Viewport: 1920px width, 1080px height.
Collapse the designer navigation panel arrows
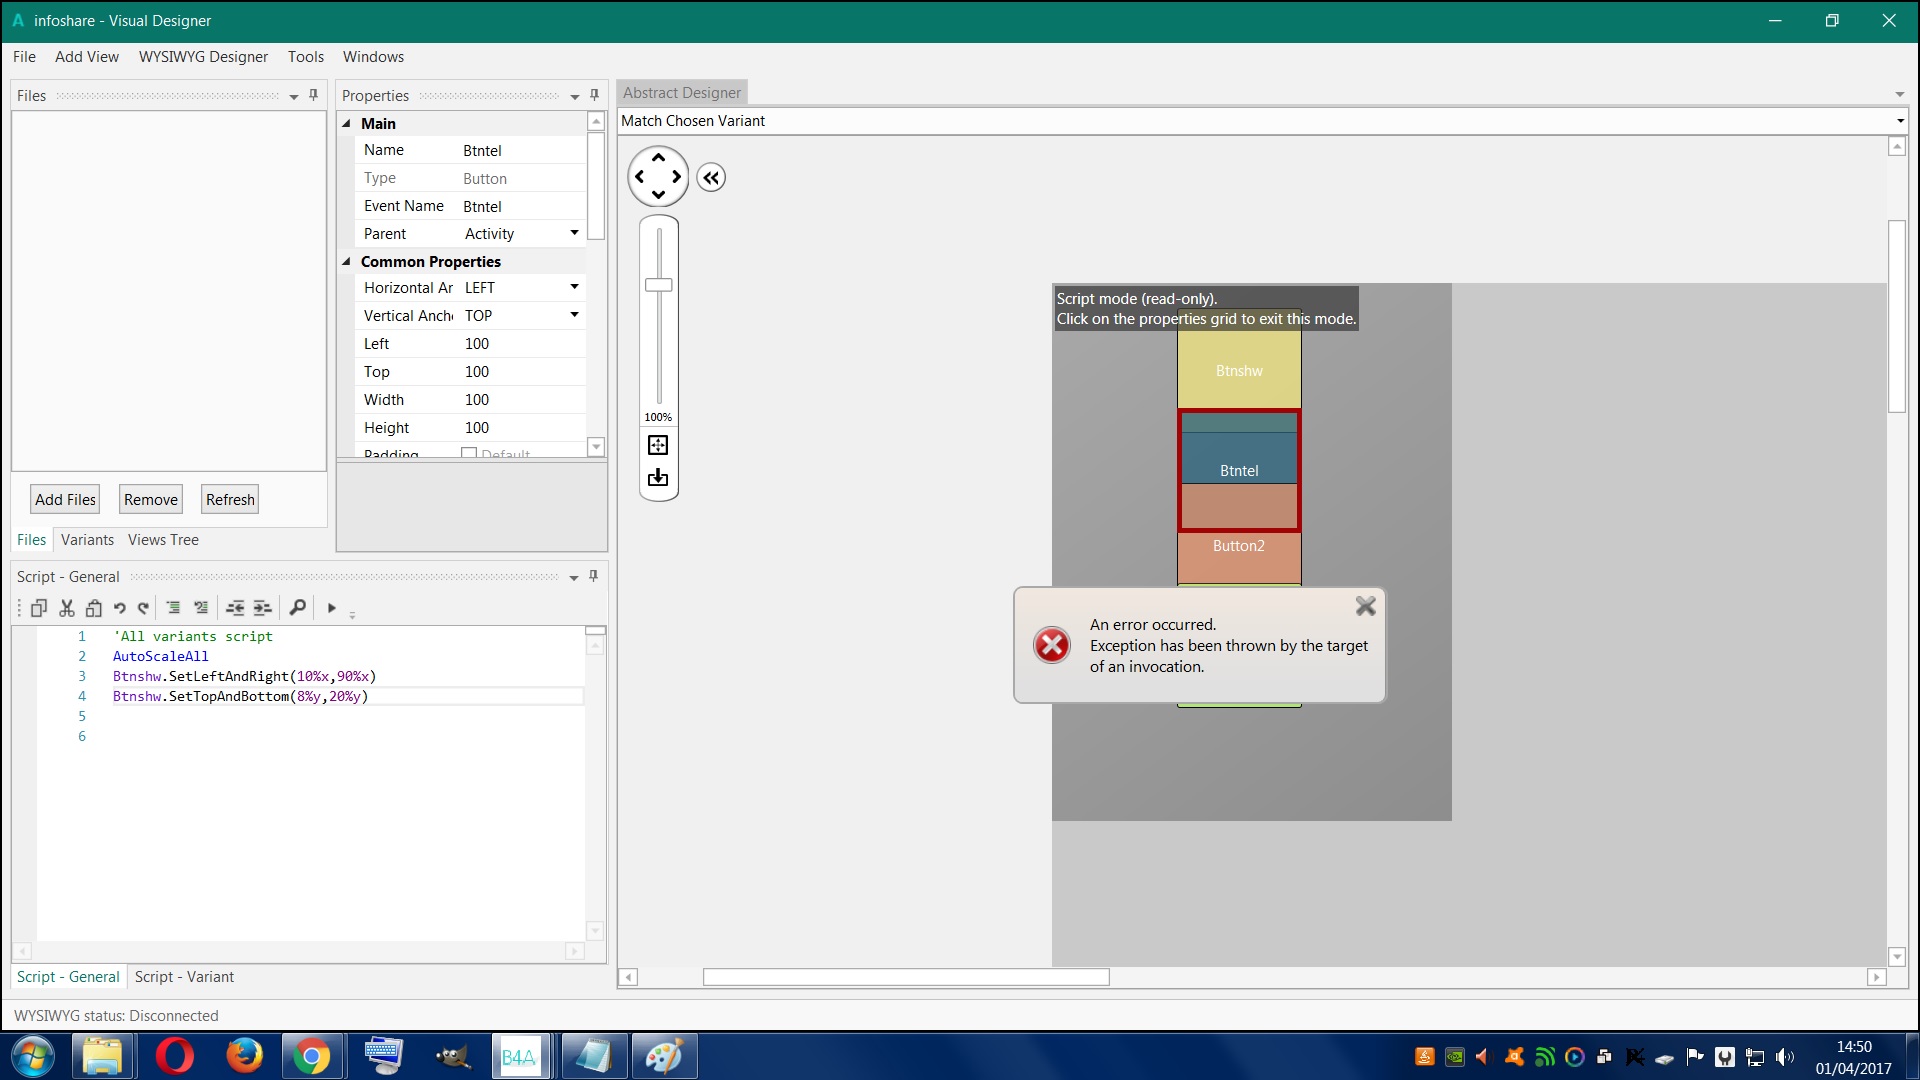coord(711,178)
